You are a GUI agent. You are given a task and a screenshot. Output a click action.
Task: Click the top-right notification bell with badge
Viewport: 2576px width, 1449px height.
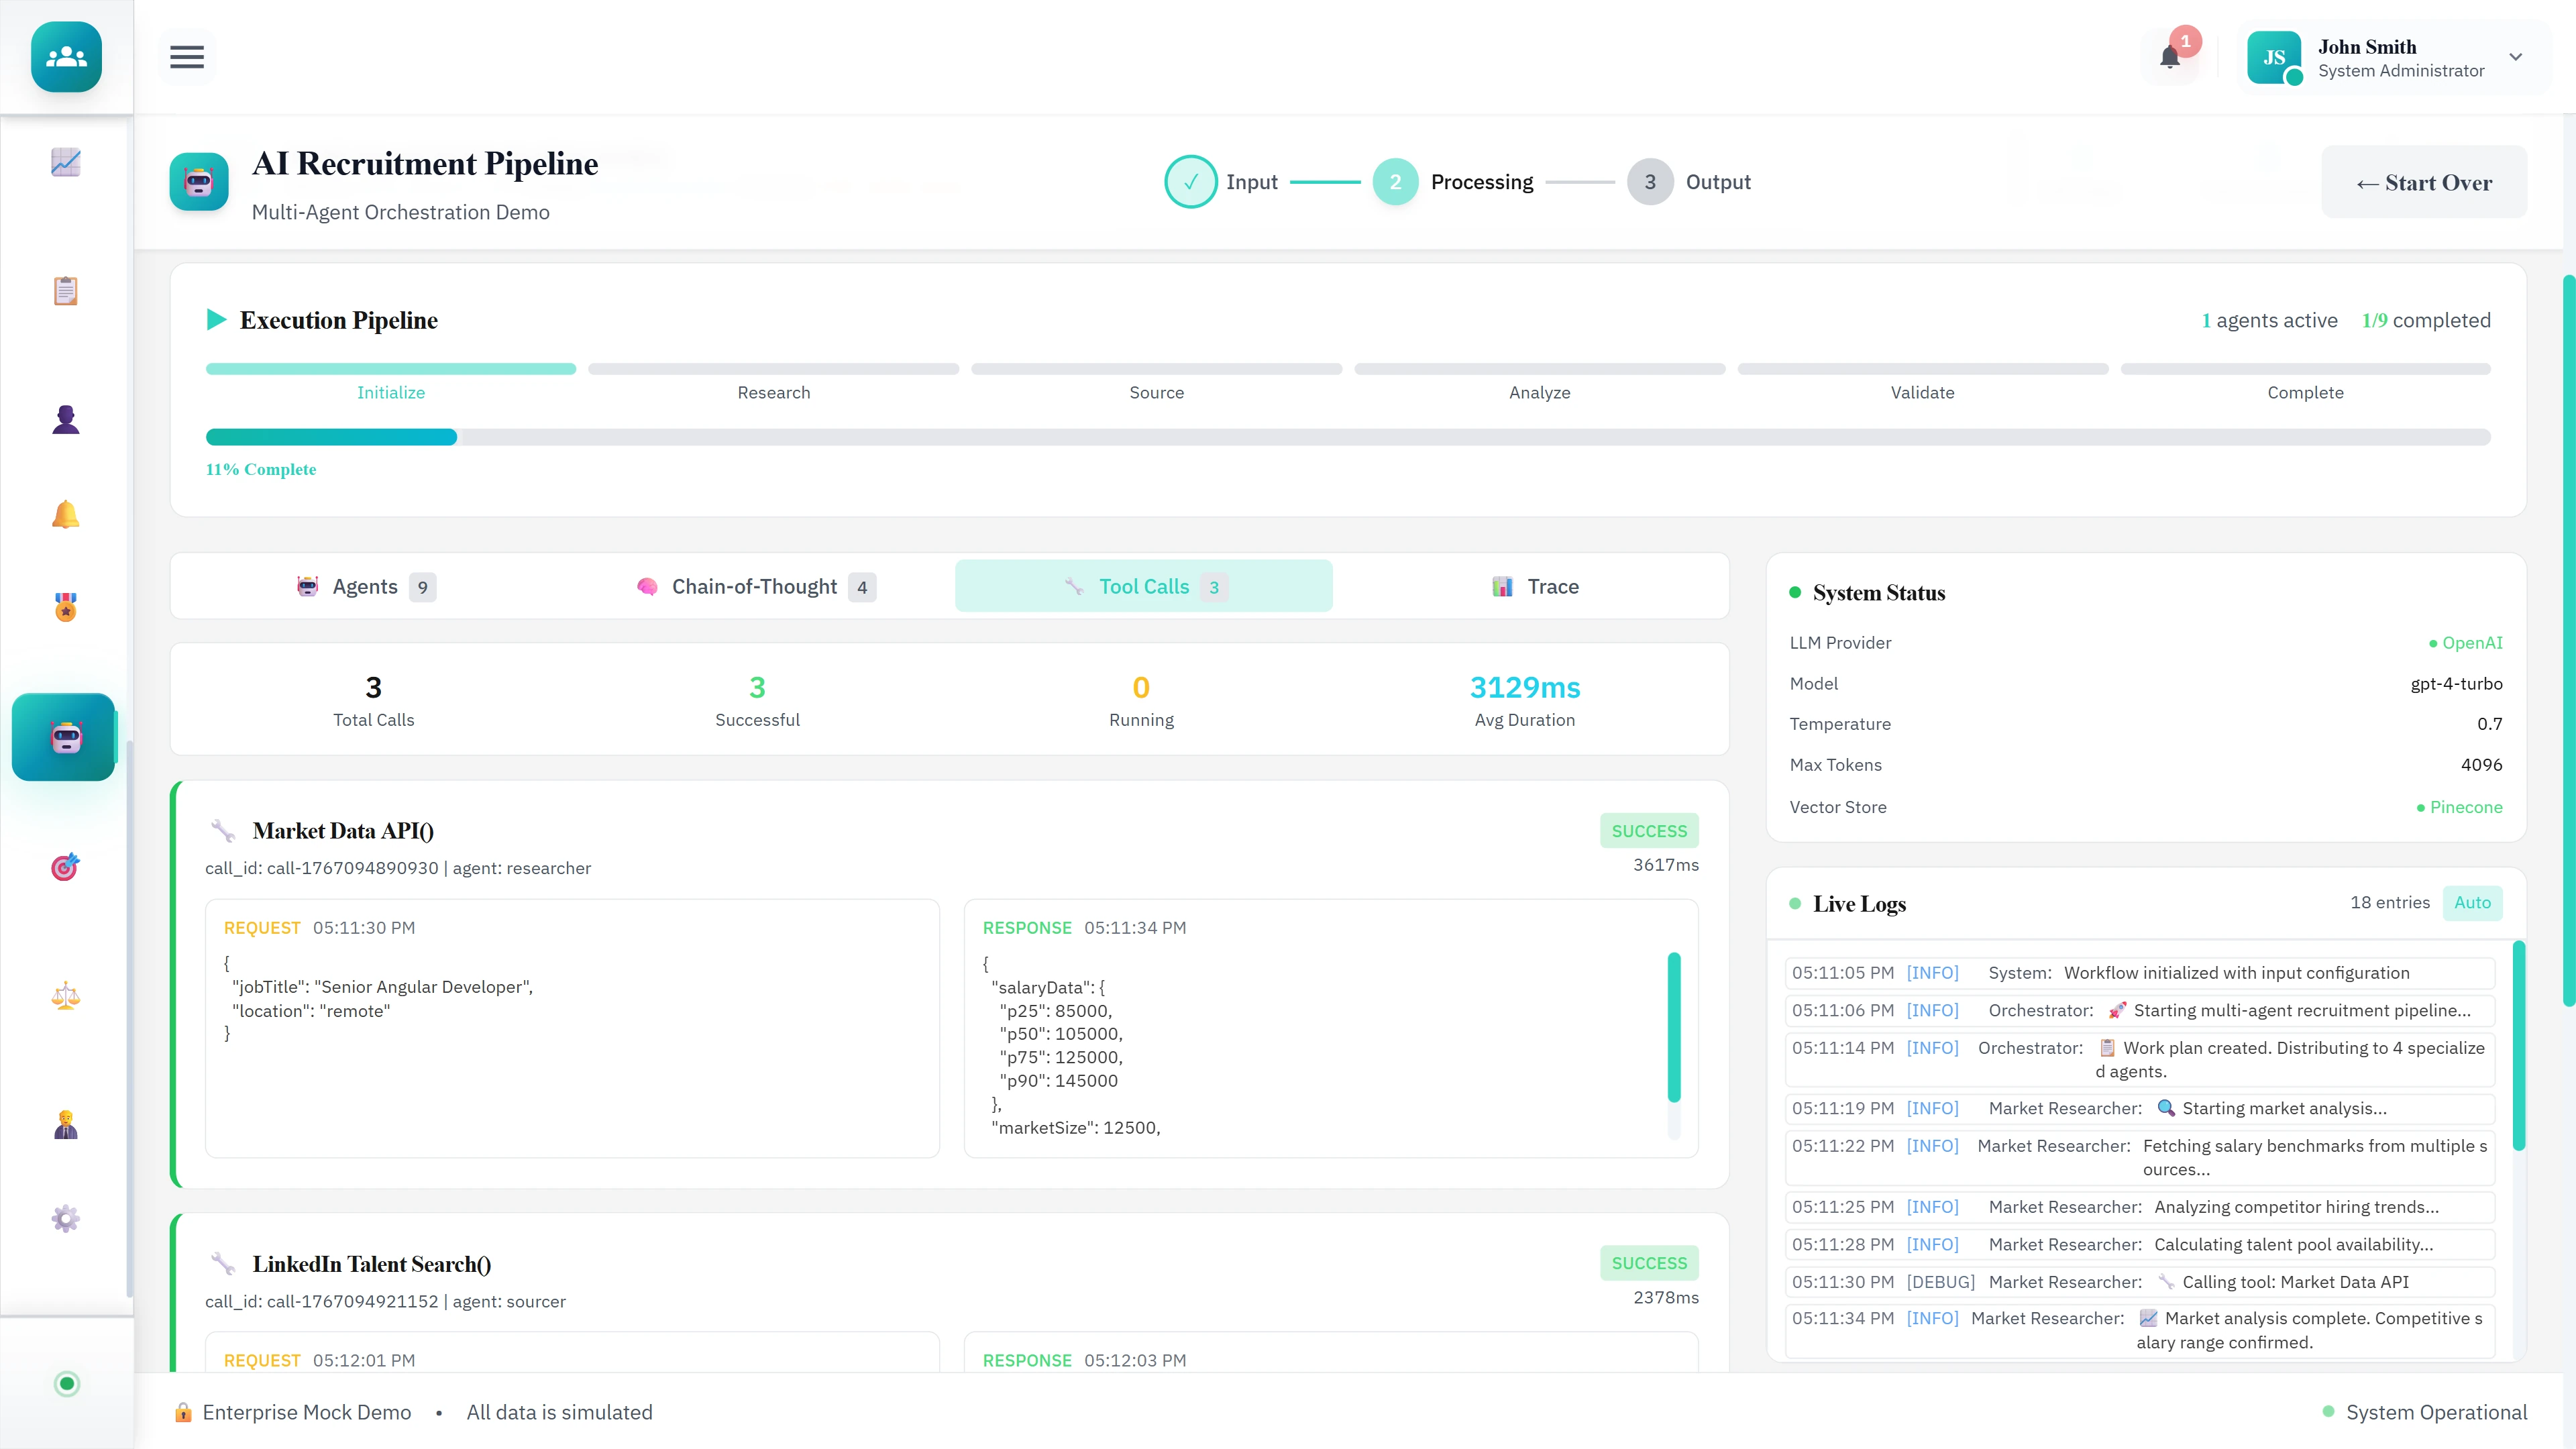coord(2170,57)
